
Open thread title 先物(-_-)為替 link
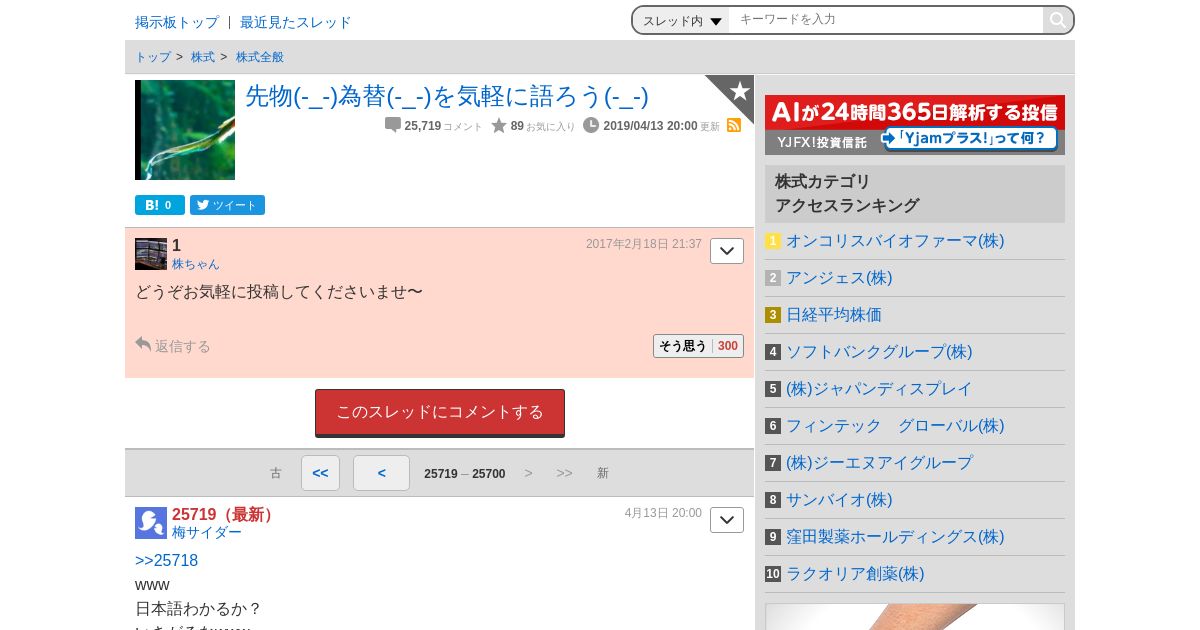click(447, 96)
